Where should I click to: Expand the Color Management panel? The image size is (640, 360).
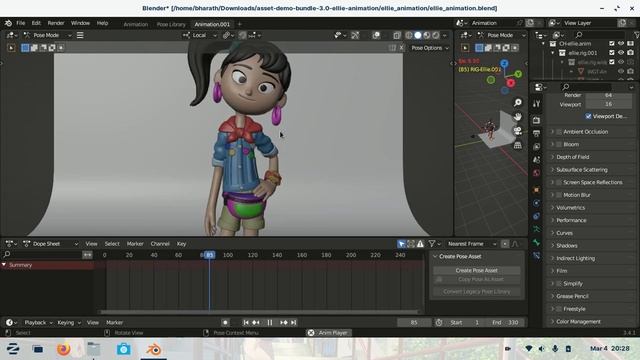pyautogui.click(x=578, y=322)
